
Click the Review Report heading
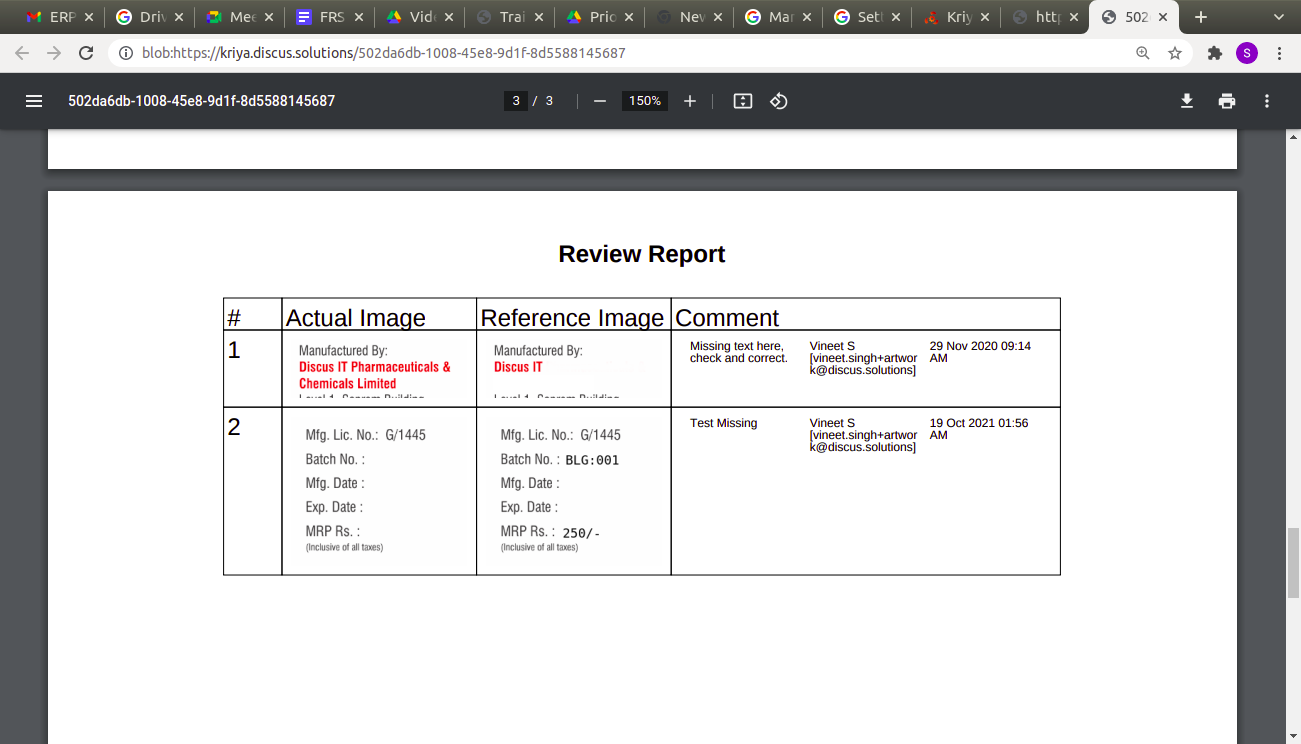(642, 254)
